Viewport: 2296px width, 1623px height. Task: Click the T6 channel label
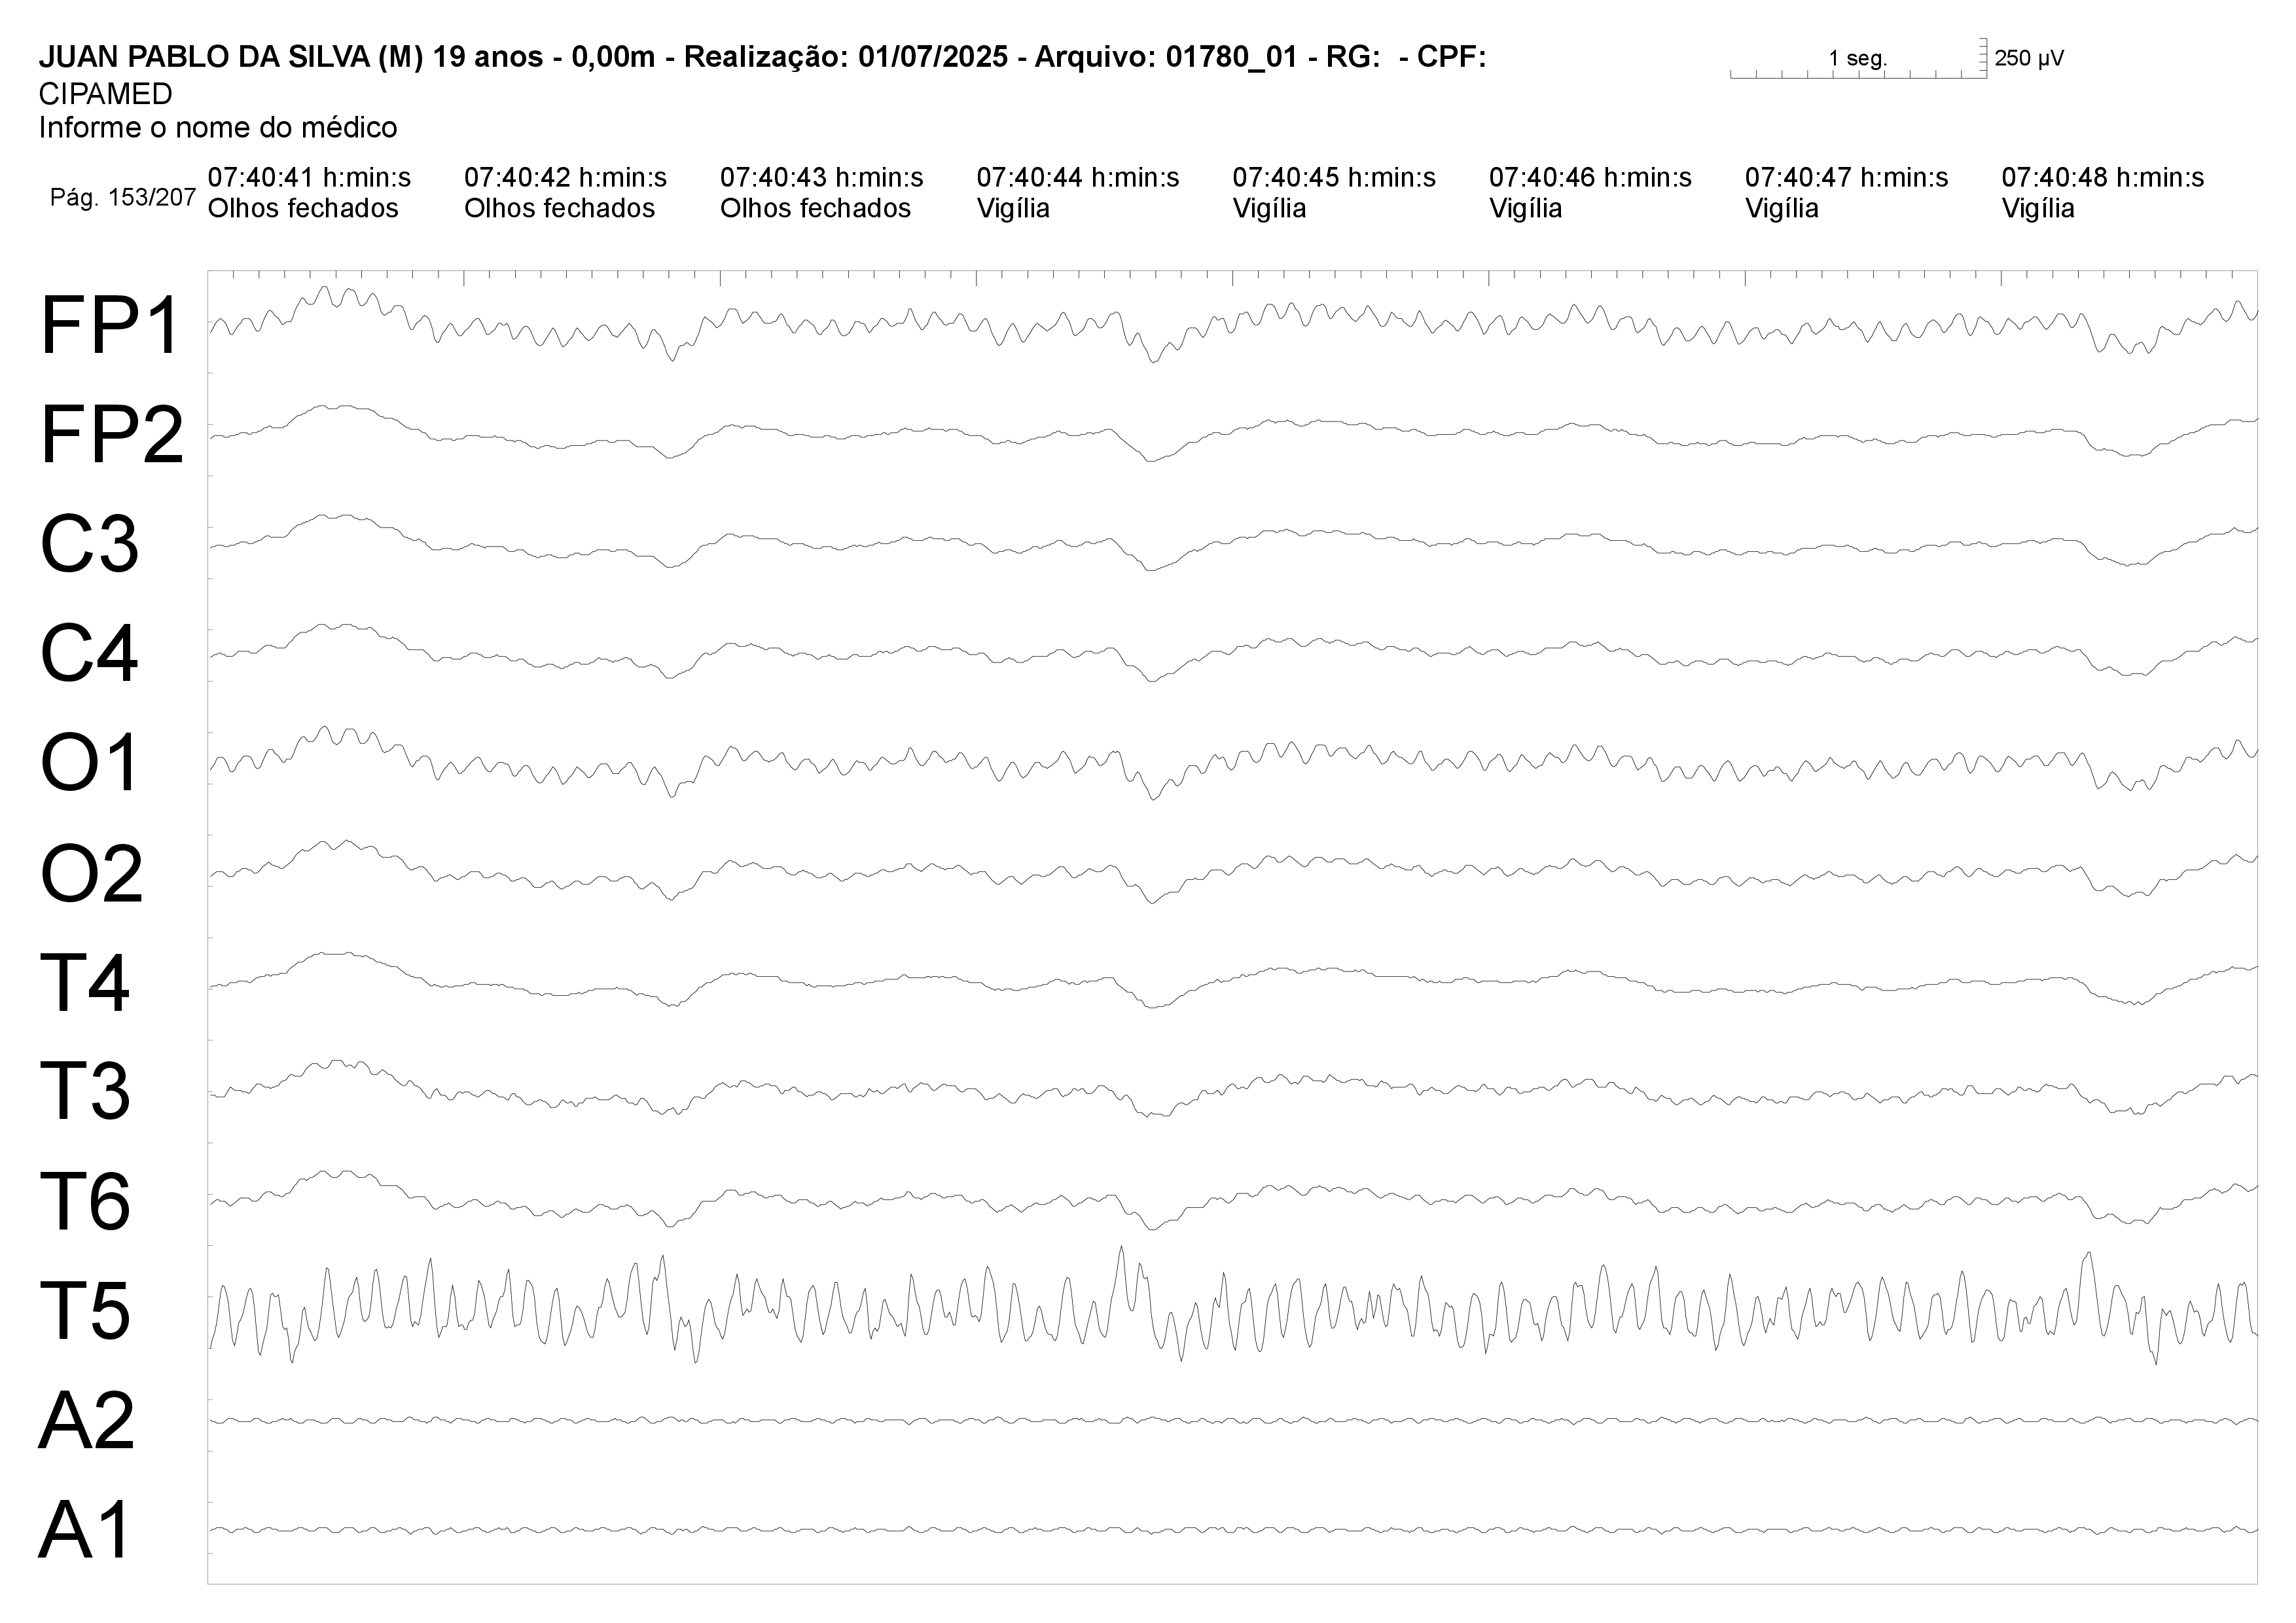(x=85, y=1201)
